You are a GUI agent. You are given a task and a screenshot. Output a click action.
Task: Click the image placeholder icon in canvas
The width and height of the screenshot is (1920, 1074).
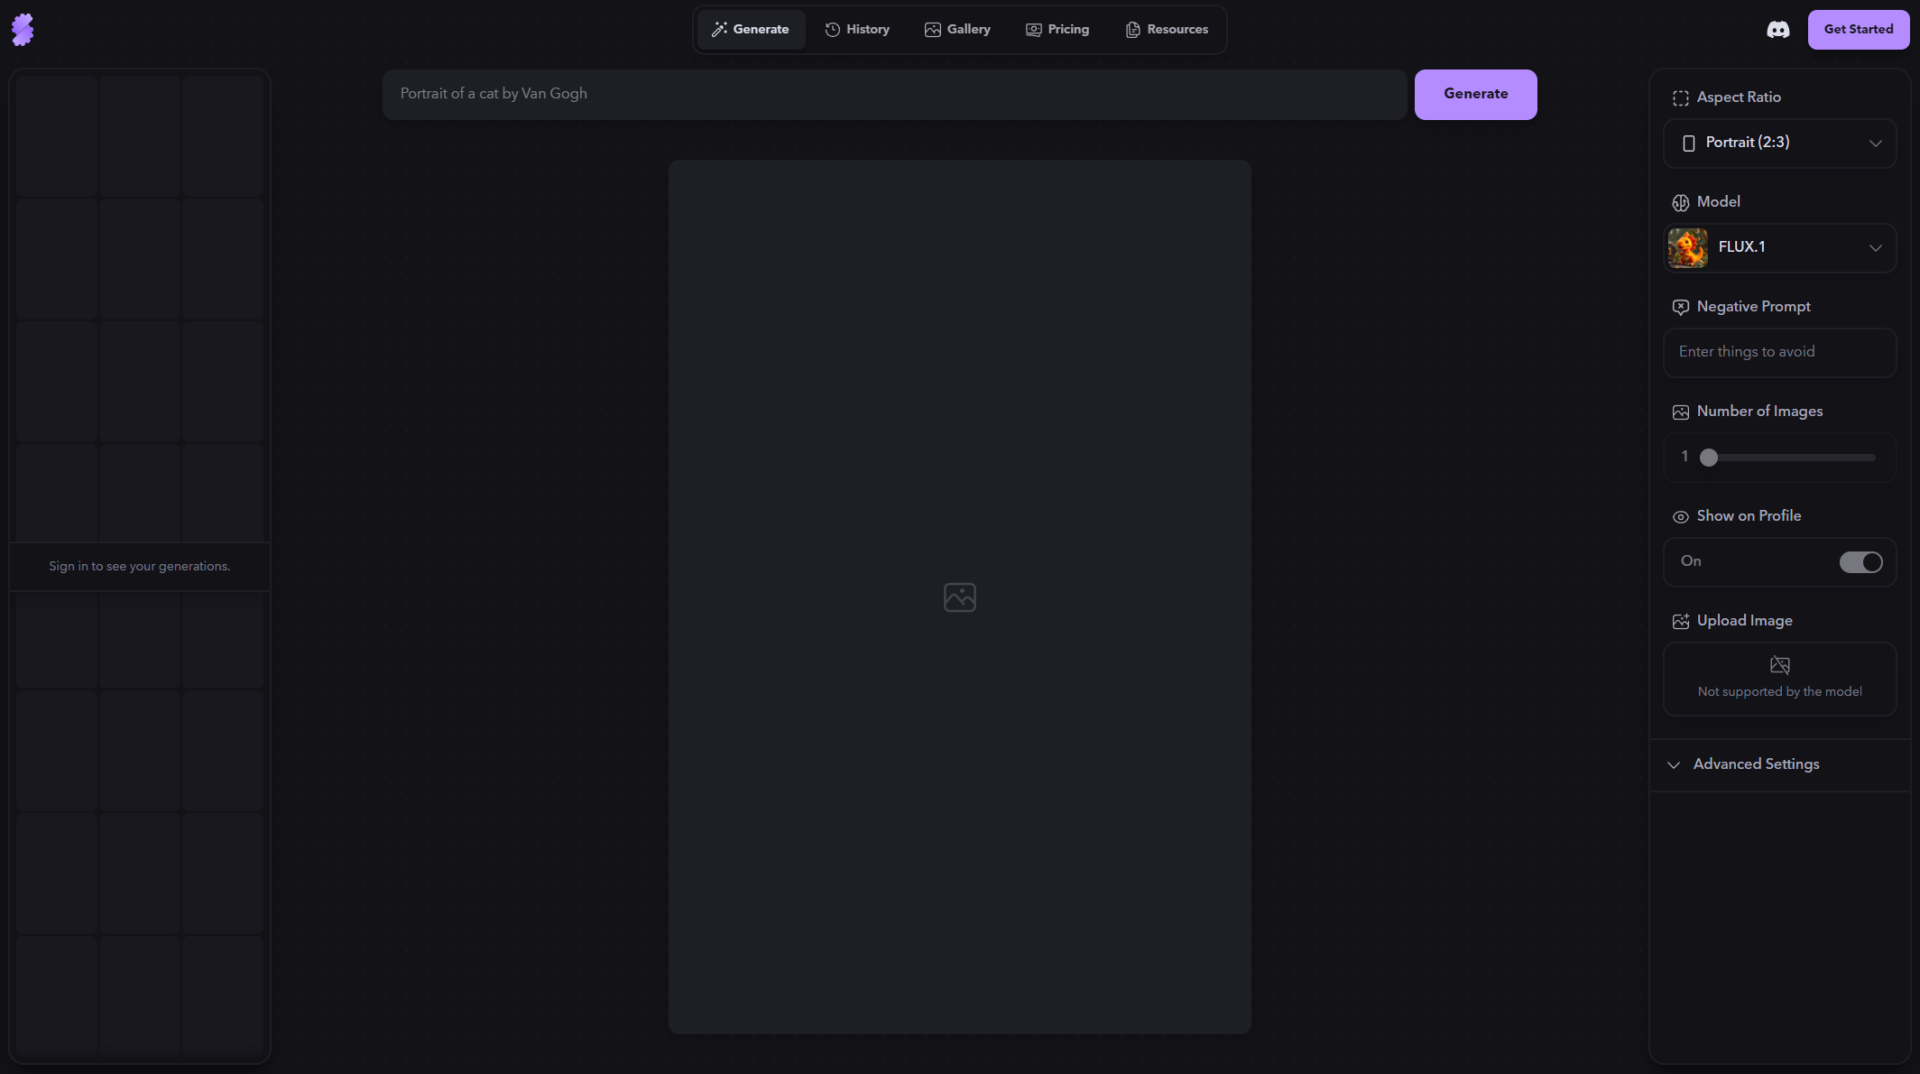[x=959, y=597]
